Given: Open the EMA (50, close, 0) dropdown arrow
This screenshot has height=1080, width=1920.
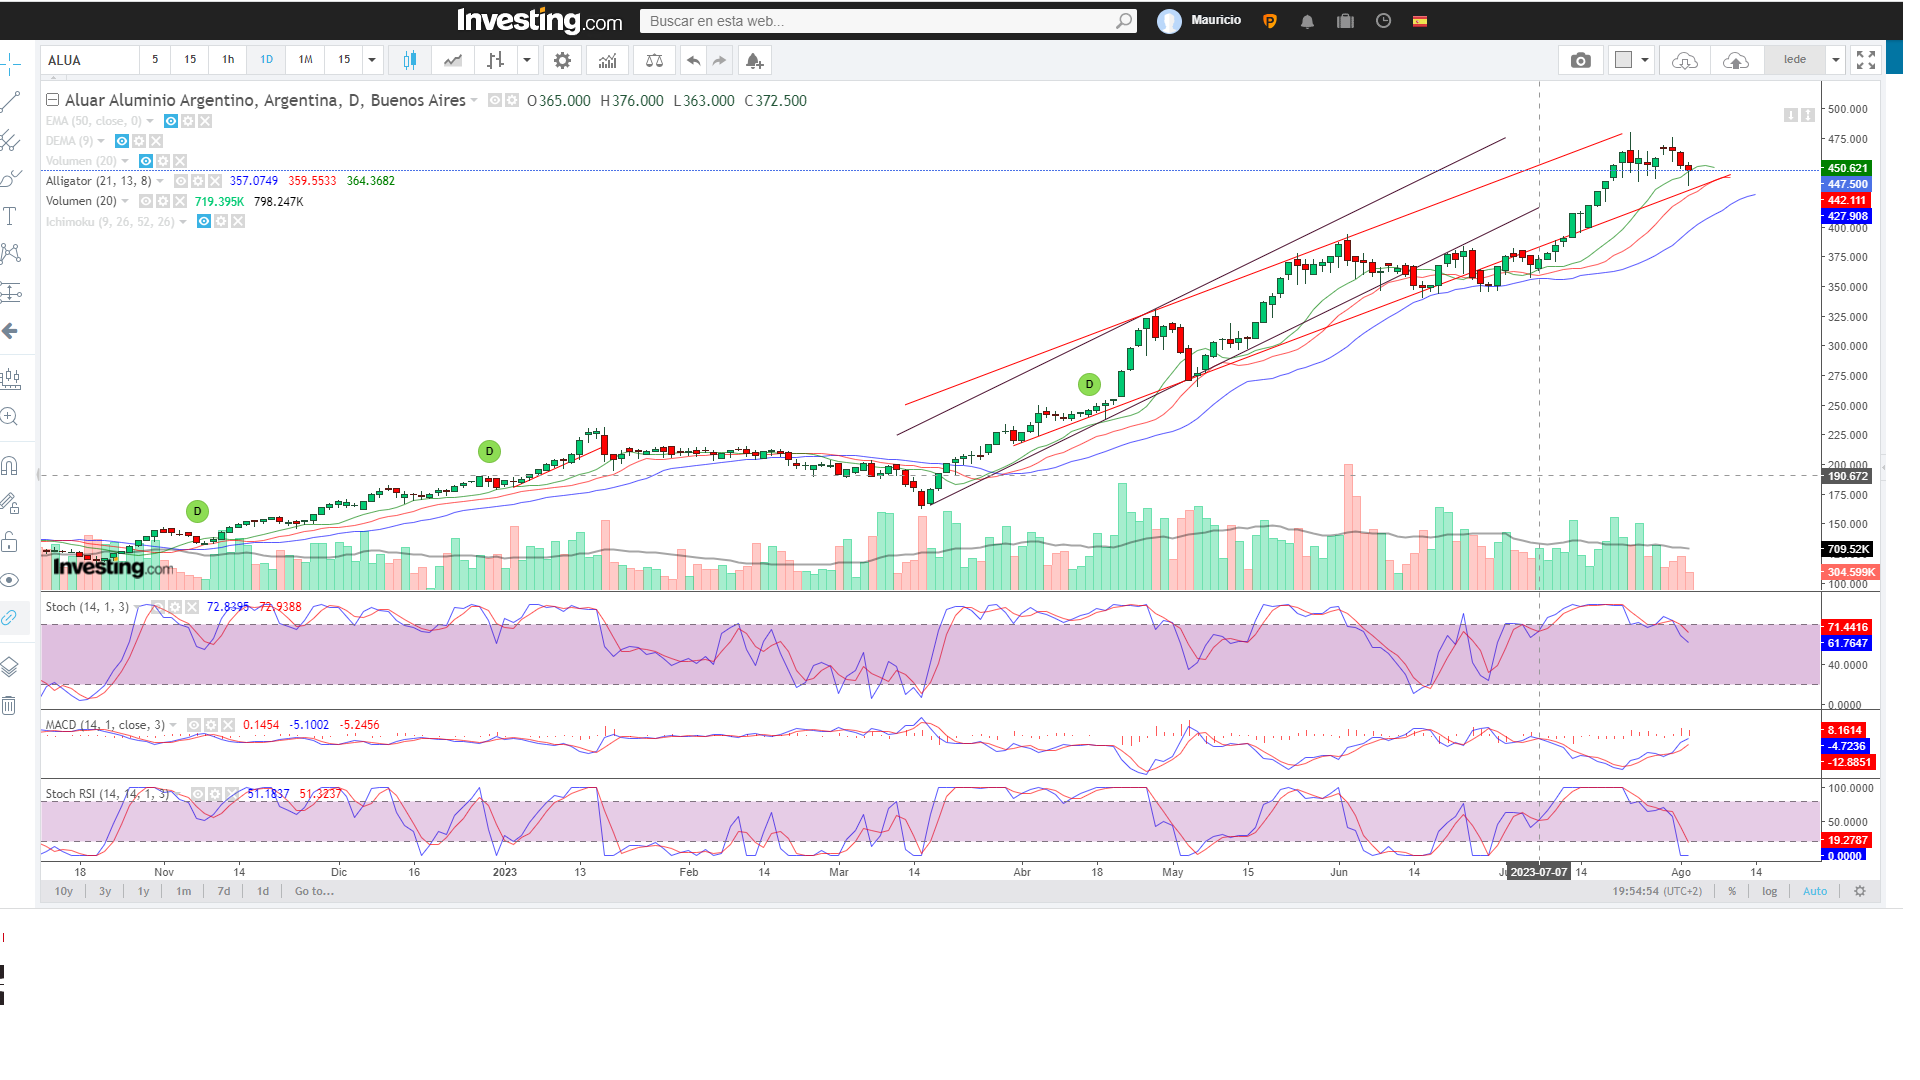Looking at the screenshot, I should [150, 121].
